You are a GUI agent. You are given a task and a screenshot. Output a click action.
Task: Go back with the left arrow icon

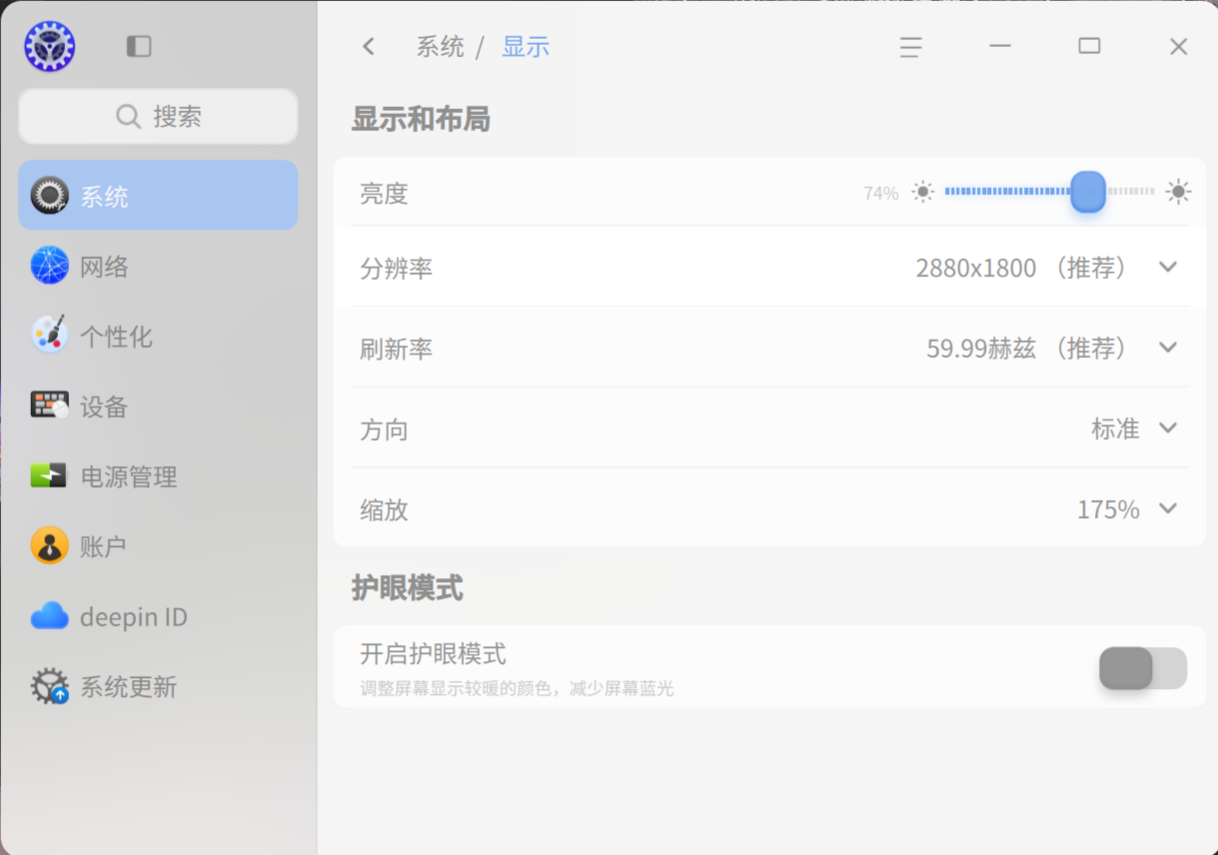coord(369,46)
